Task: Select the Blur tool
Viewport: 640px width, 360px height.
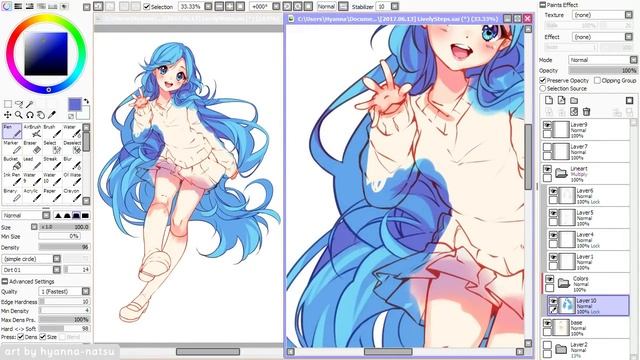Action: [72, 163]
